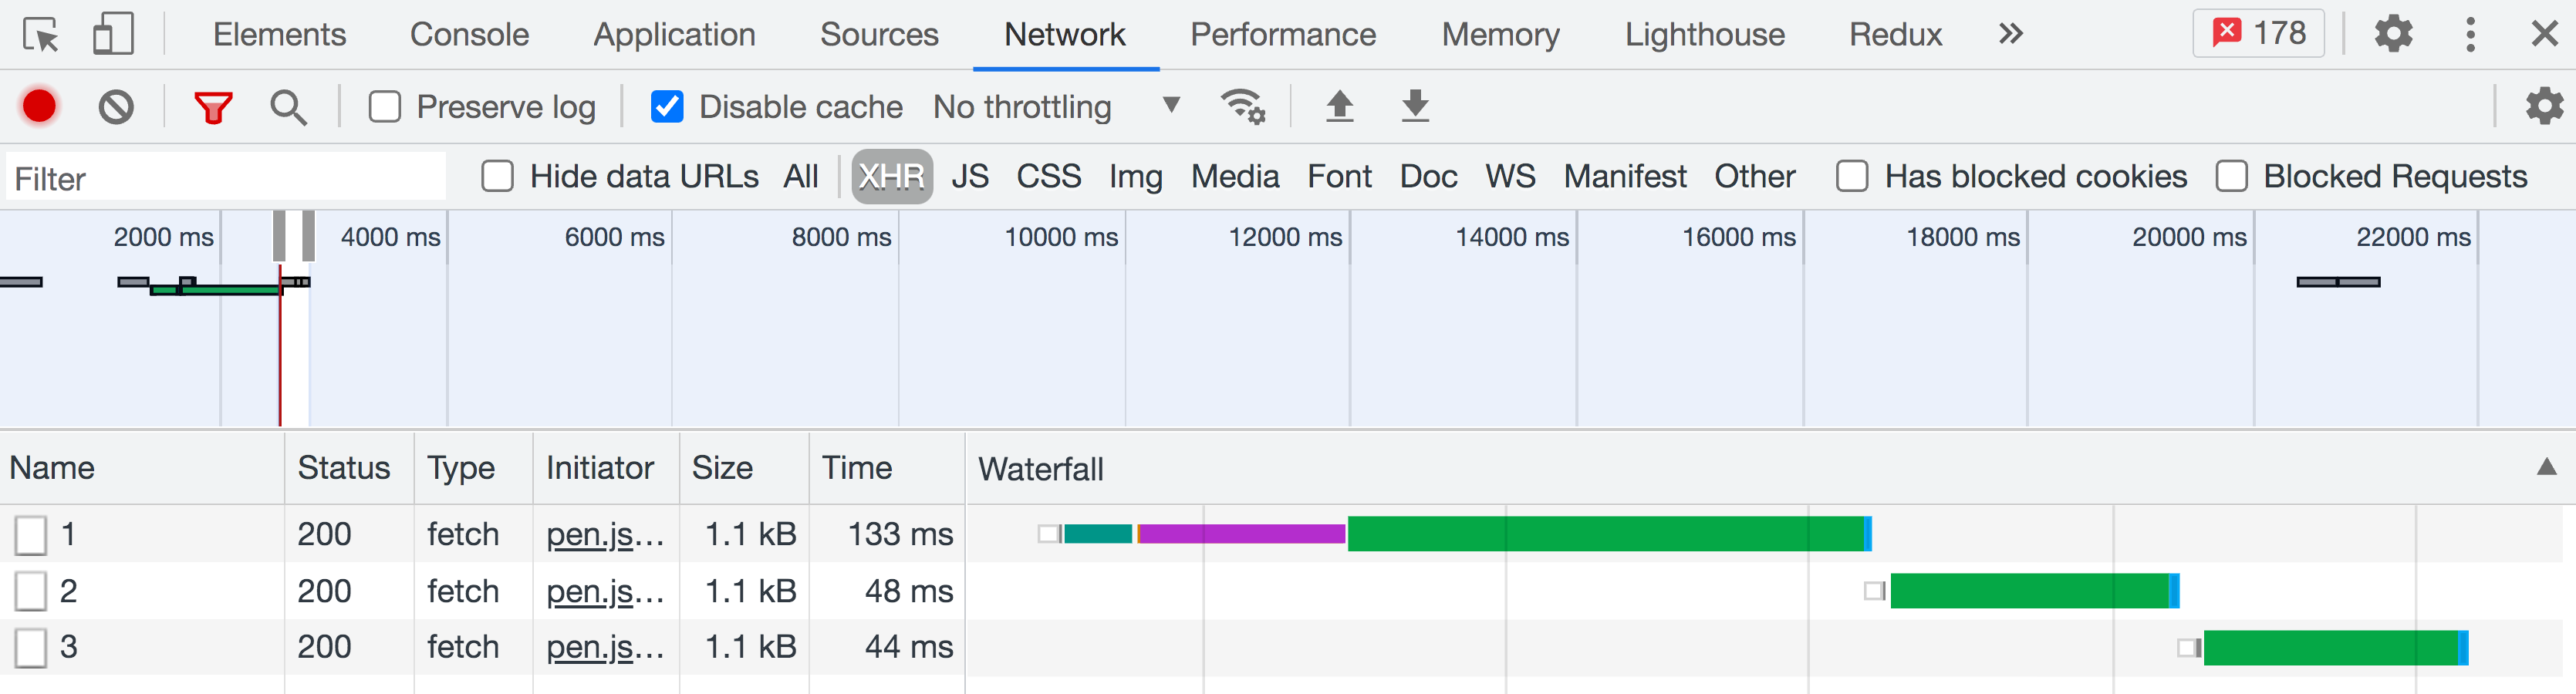This screenshot has width=2576, height=694.
Task: Toggle the red filter funnel icon
Action: click(x=213, y=107)
